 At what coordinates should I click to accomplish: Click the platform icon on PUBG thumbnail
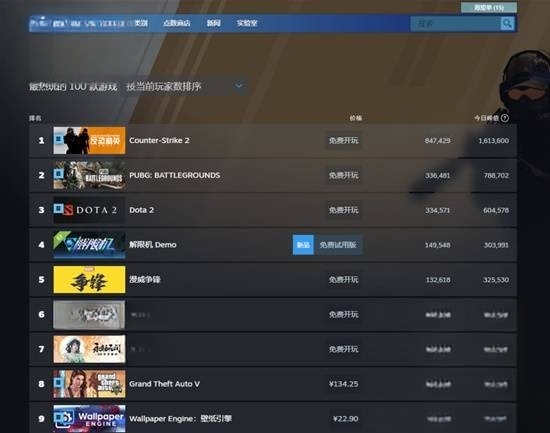pos(59,174)
